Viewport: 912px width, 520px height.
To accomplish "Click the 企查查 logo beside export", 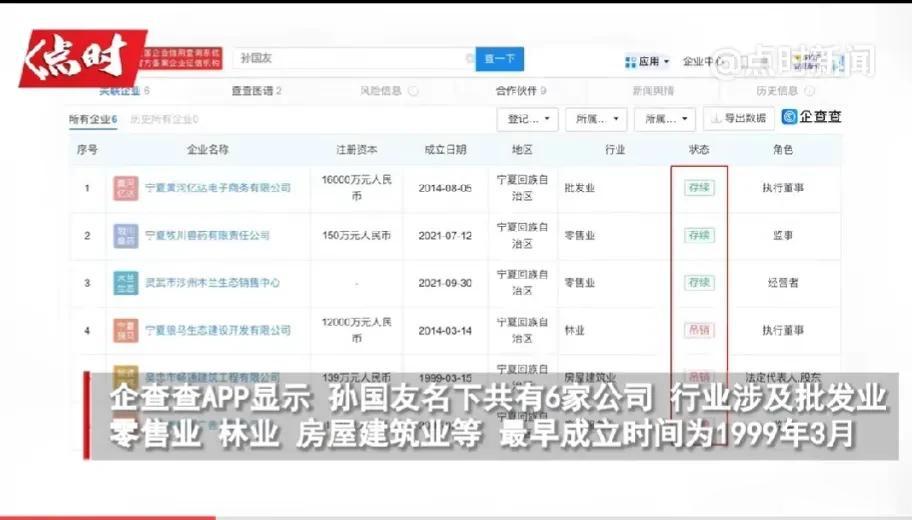I will [x=811, y=117].
